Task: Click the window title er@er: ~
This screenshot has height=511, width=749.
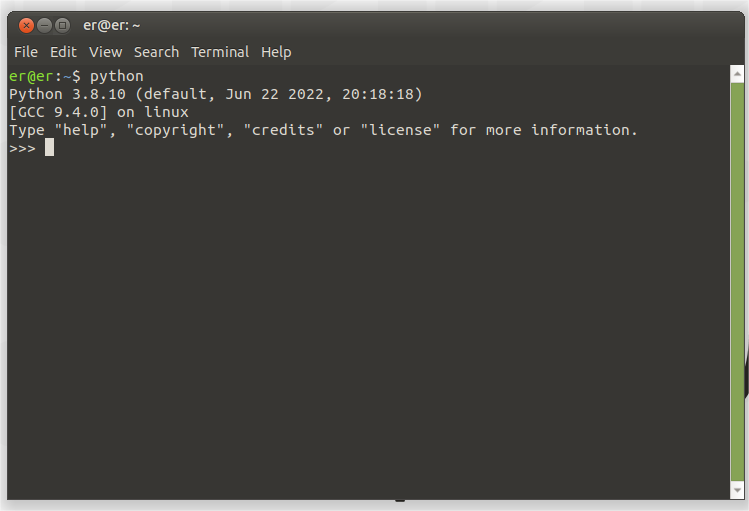Action: 112,25
